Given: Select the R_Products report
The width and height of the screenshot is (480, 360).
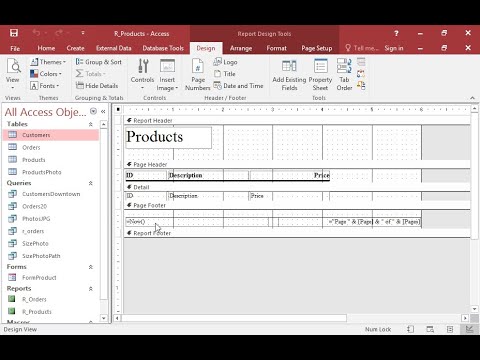Looking at the screenshot, I should (x=51, y=312).
